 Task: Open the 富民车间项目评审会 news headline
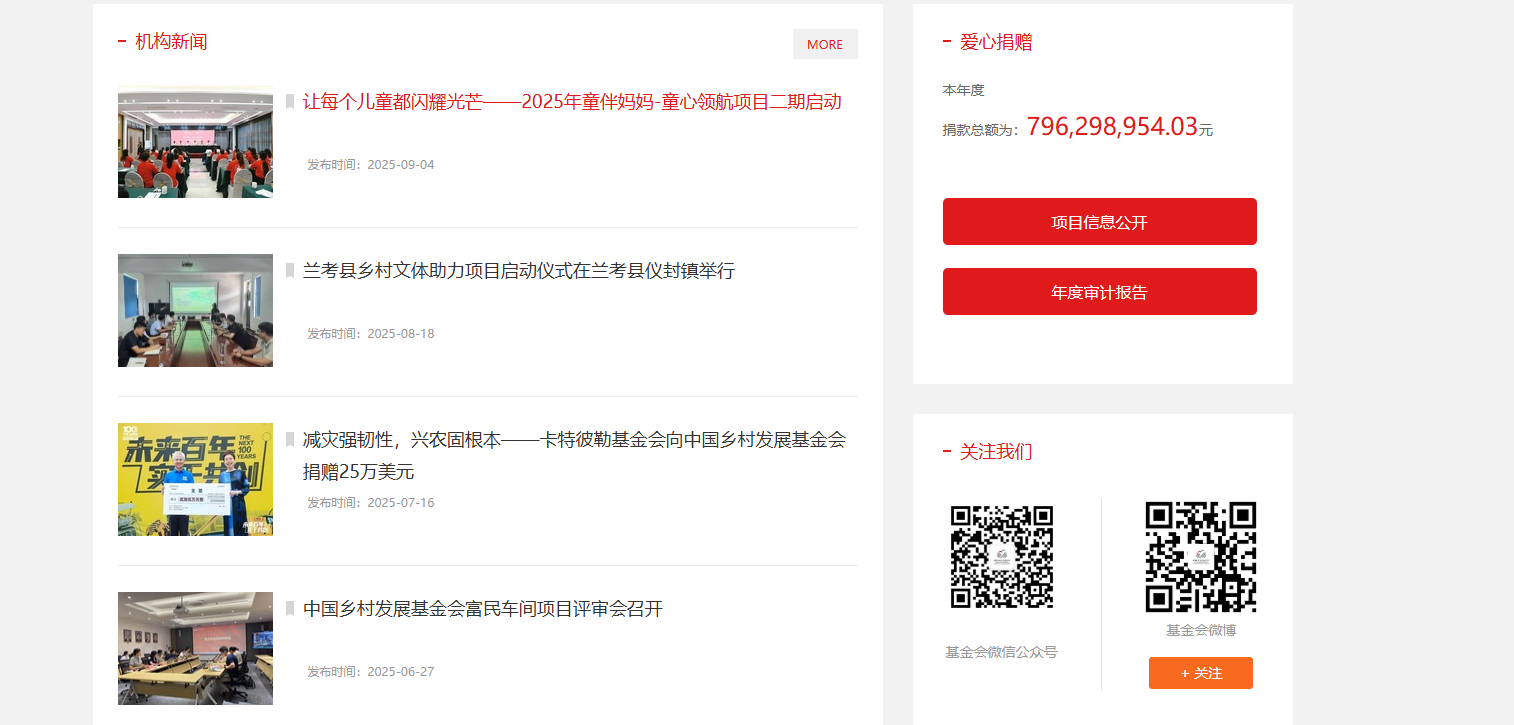482,609
